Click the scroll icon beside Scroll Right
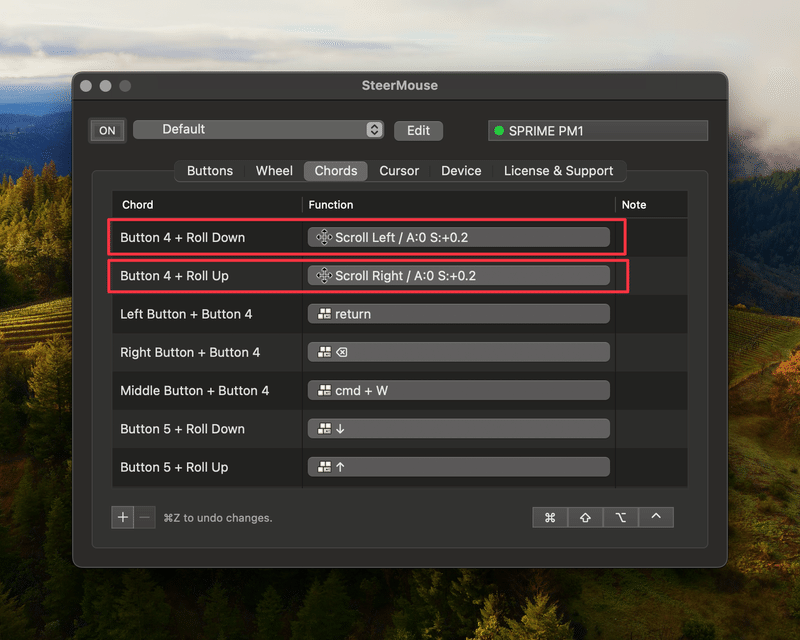 tap(324, 276)
